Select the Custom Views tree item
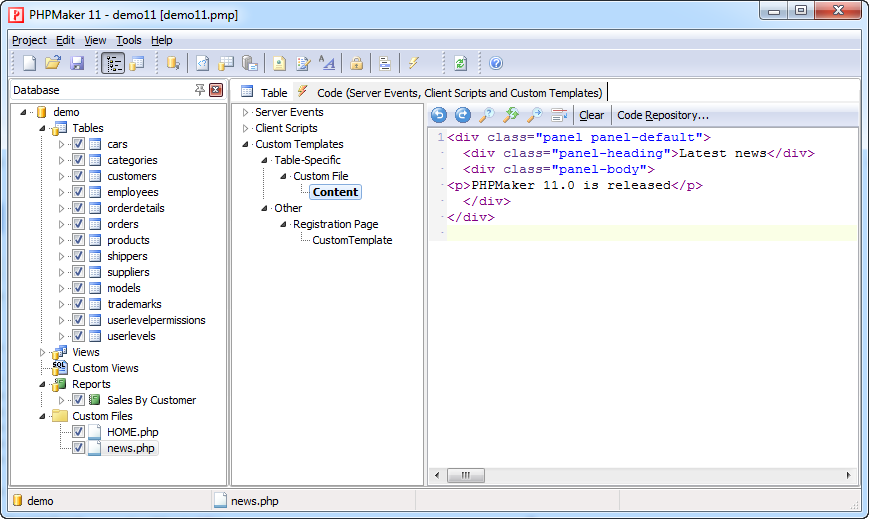The image size is (869, 519). tap(105, 368)
